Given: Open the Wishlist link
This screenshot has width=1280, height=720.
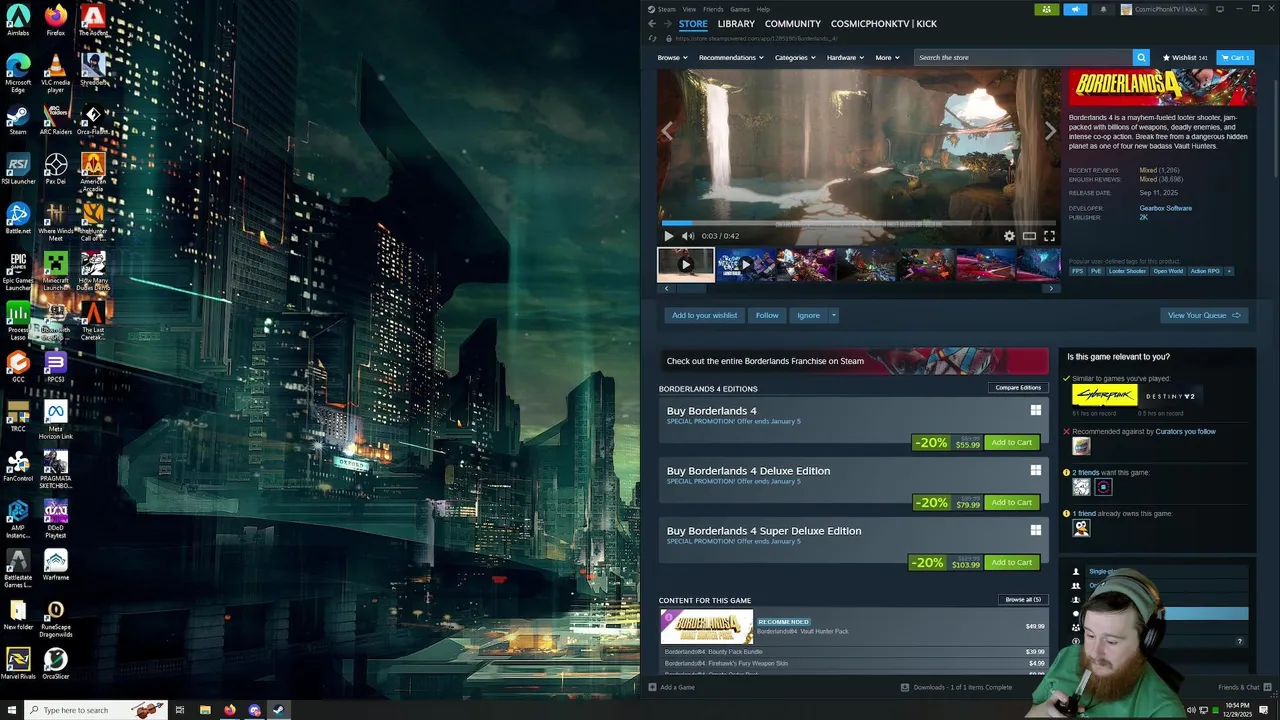Looking at the screenshot, I should click(1186, 58).
